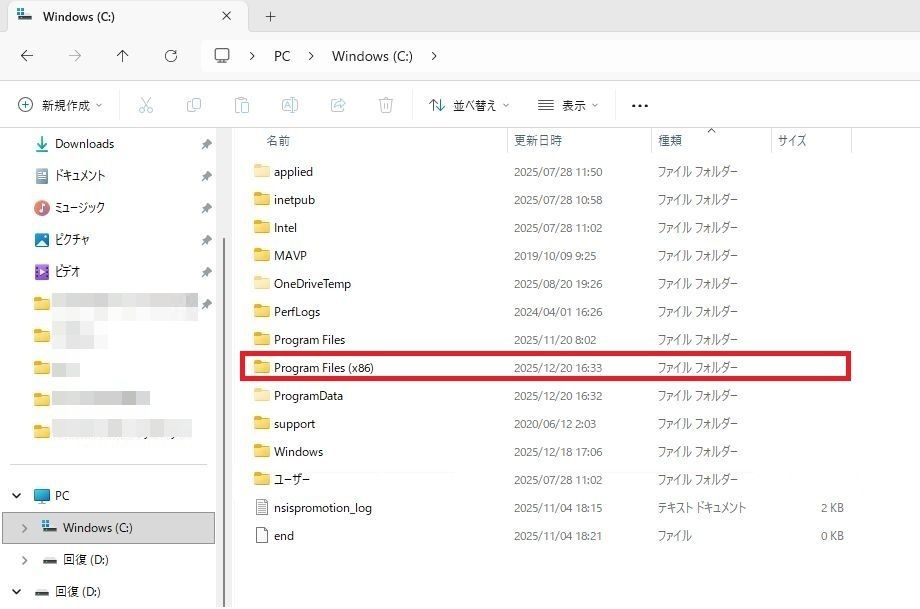Open a new tab with plus button
Viewport: 920px width, 609px height.
click(x=270, y=16)
